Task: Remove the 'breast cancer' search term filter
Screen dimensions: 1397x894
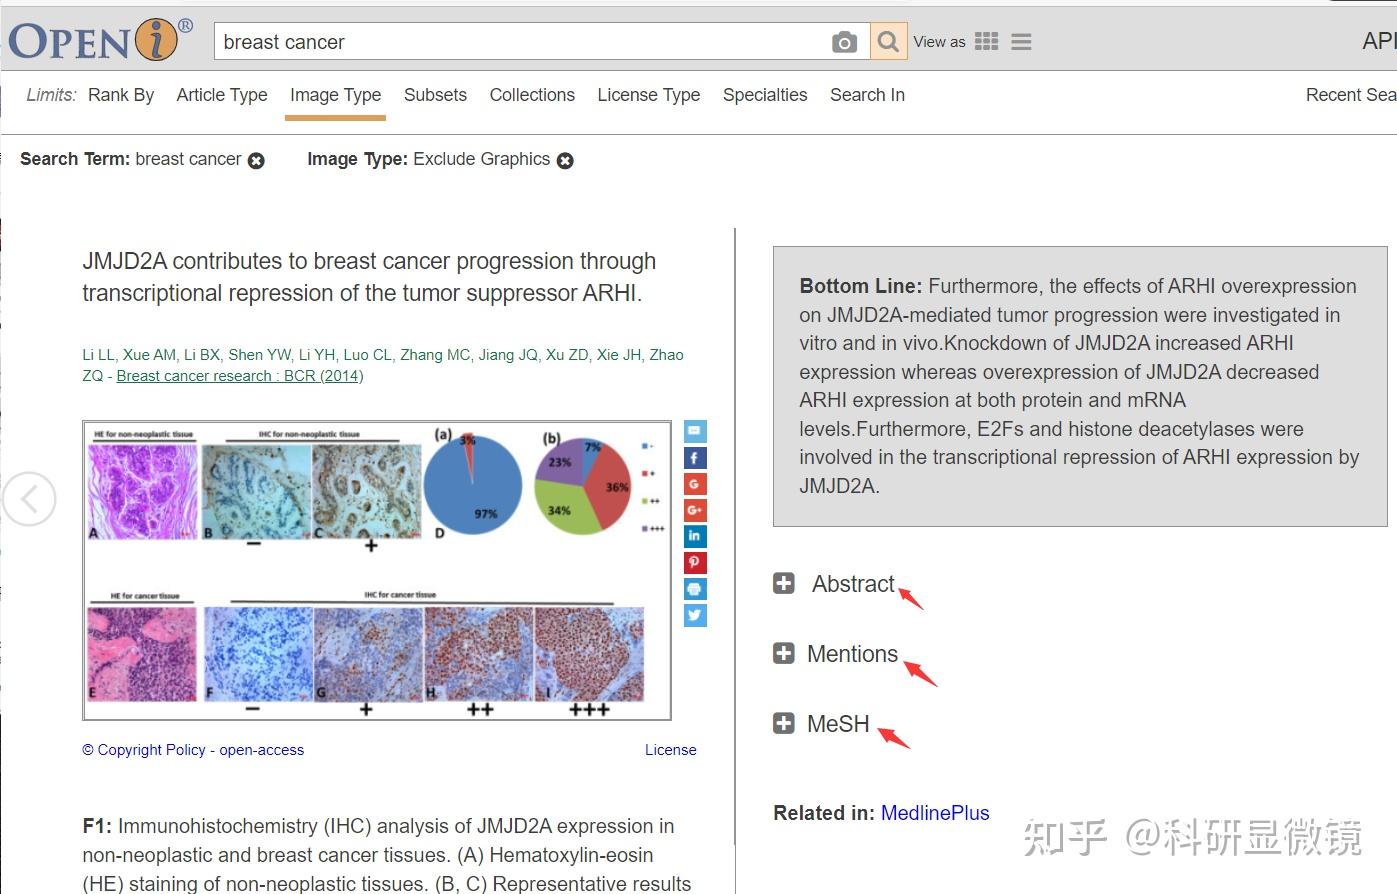Action: (257, 159)
